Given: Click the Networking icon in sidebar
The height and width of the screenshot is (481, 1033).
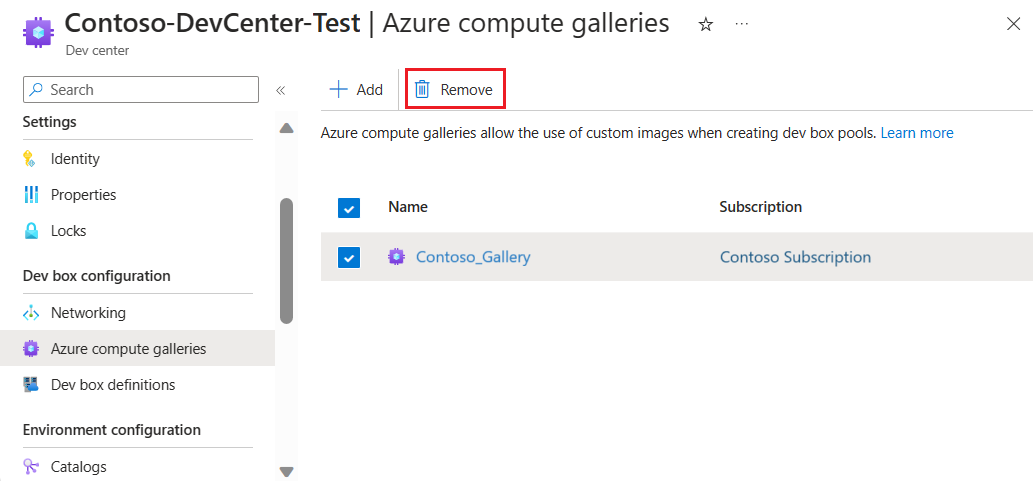Looking at the screenshot, I should click(x=31, y=313).
